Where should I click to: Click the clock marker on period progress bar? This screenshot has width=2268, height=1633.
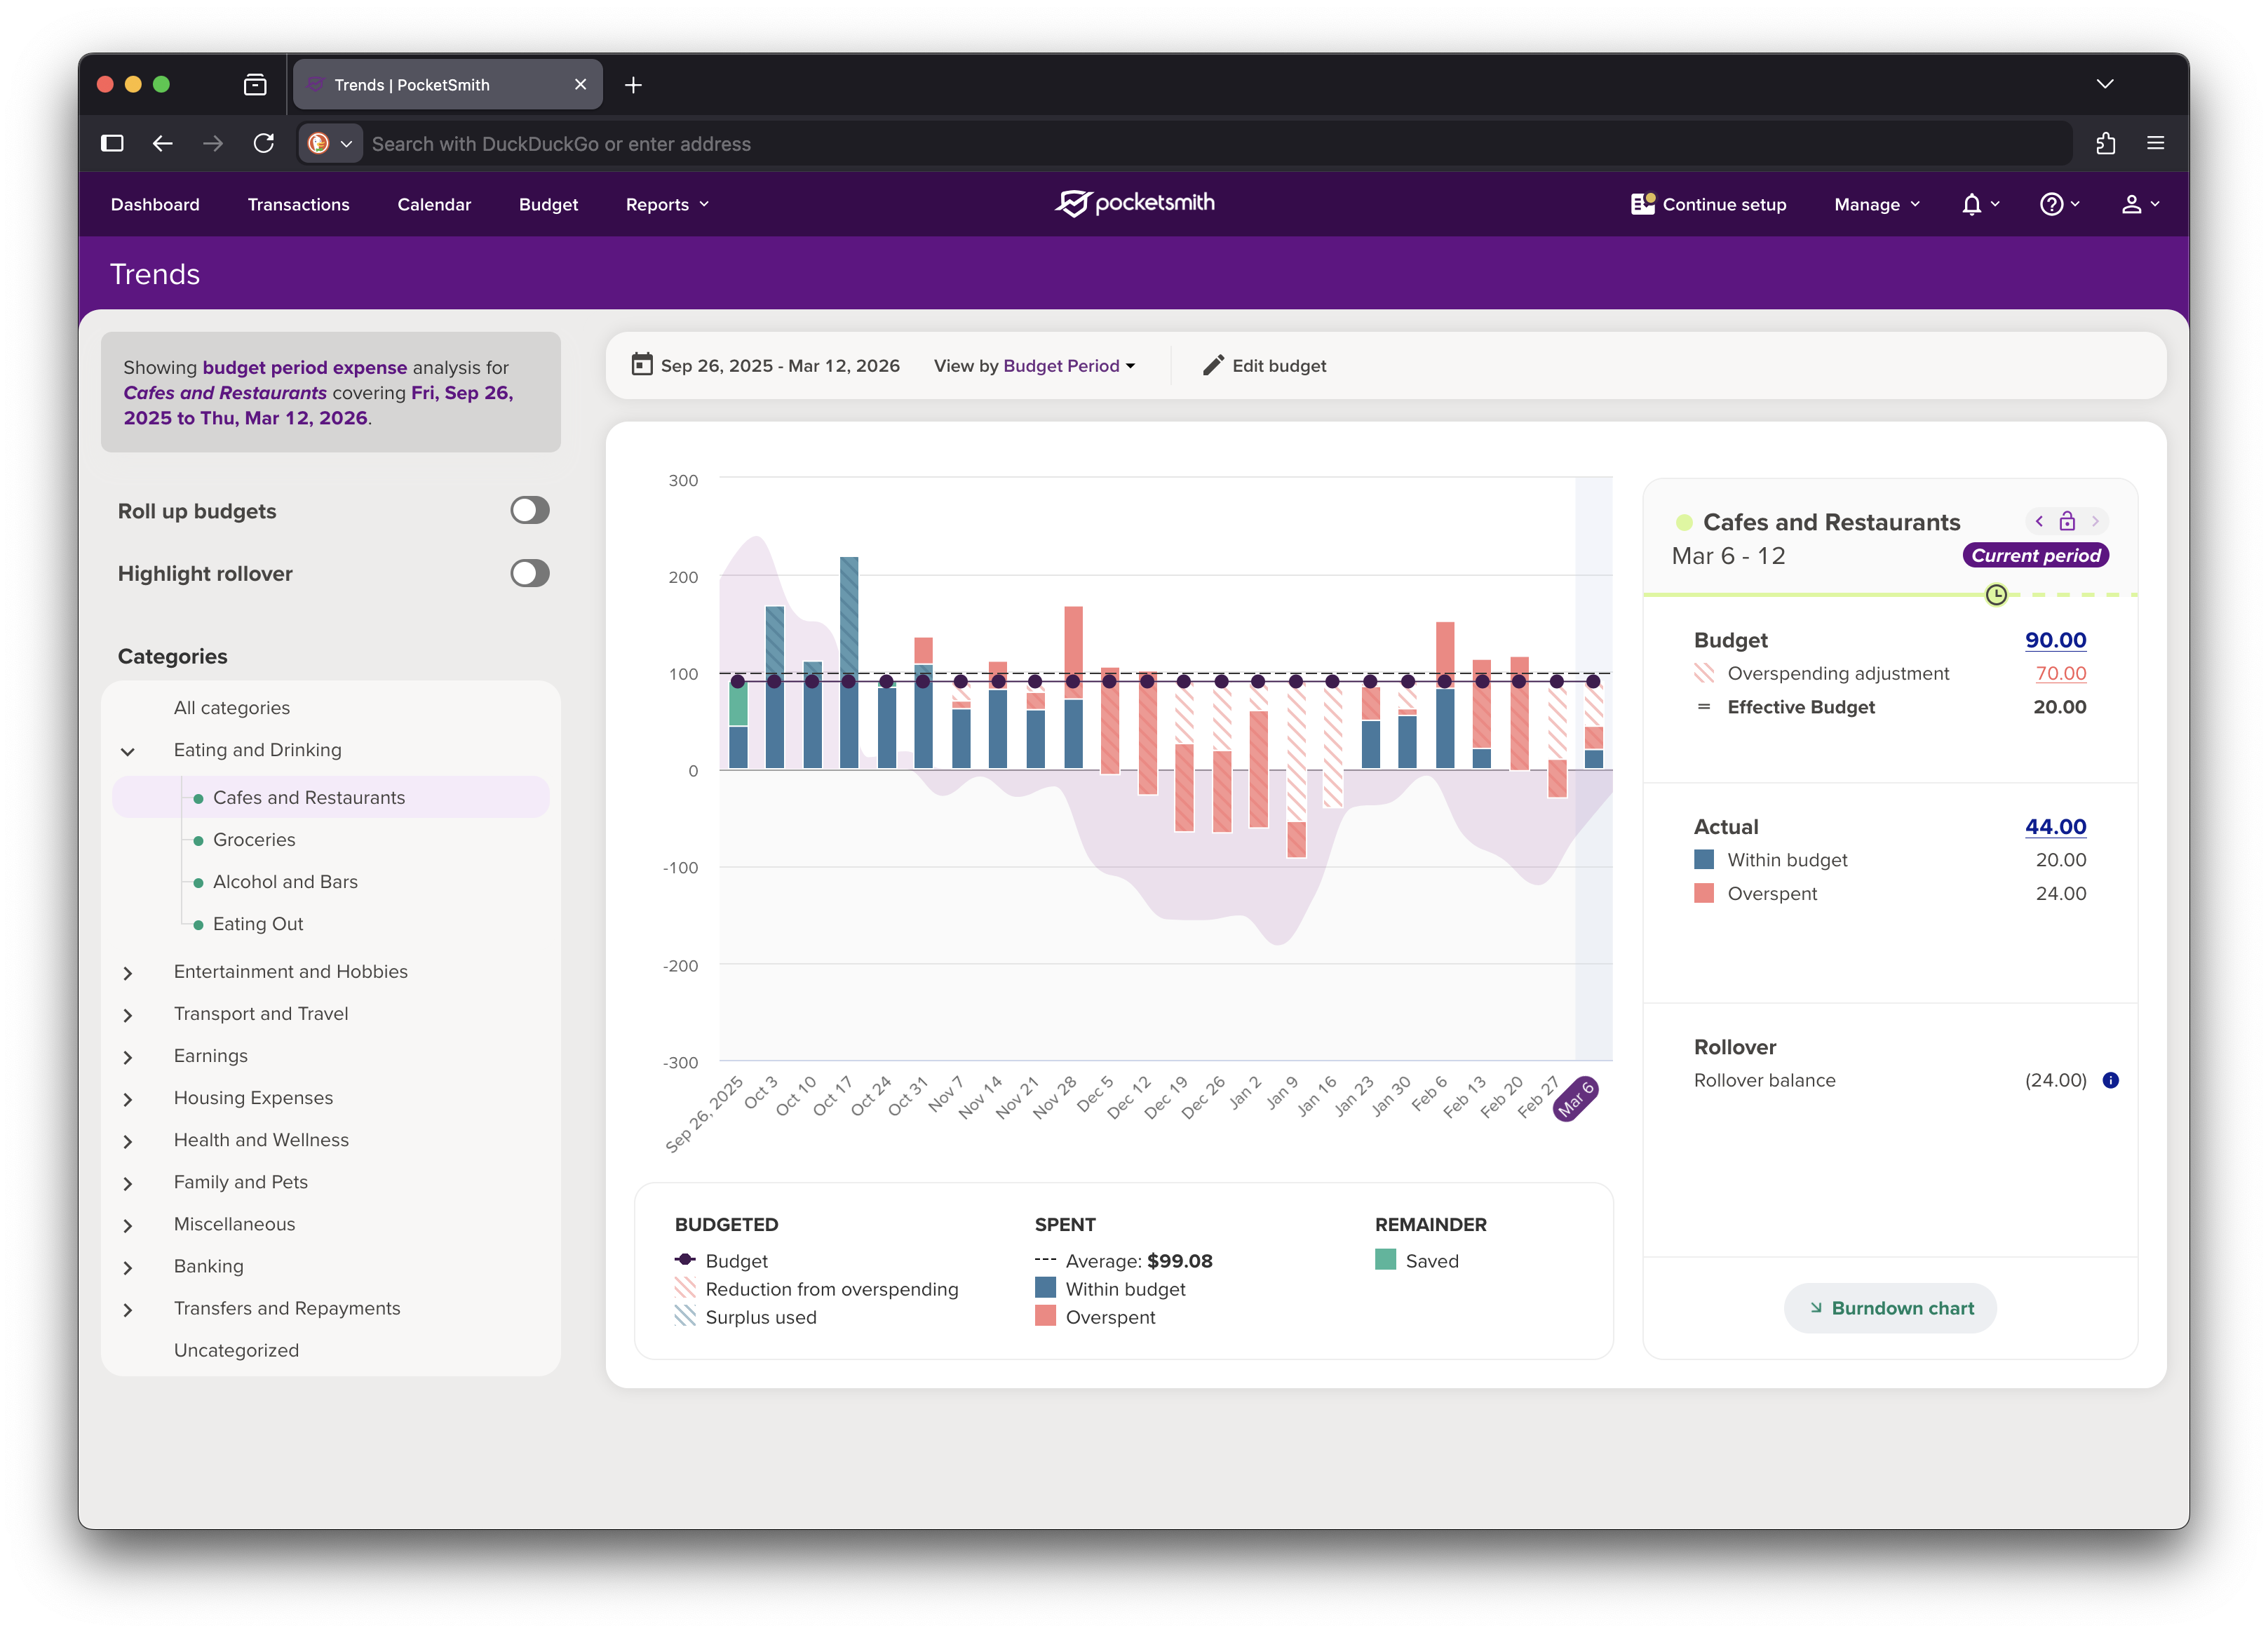[1996, 595]
